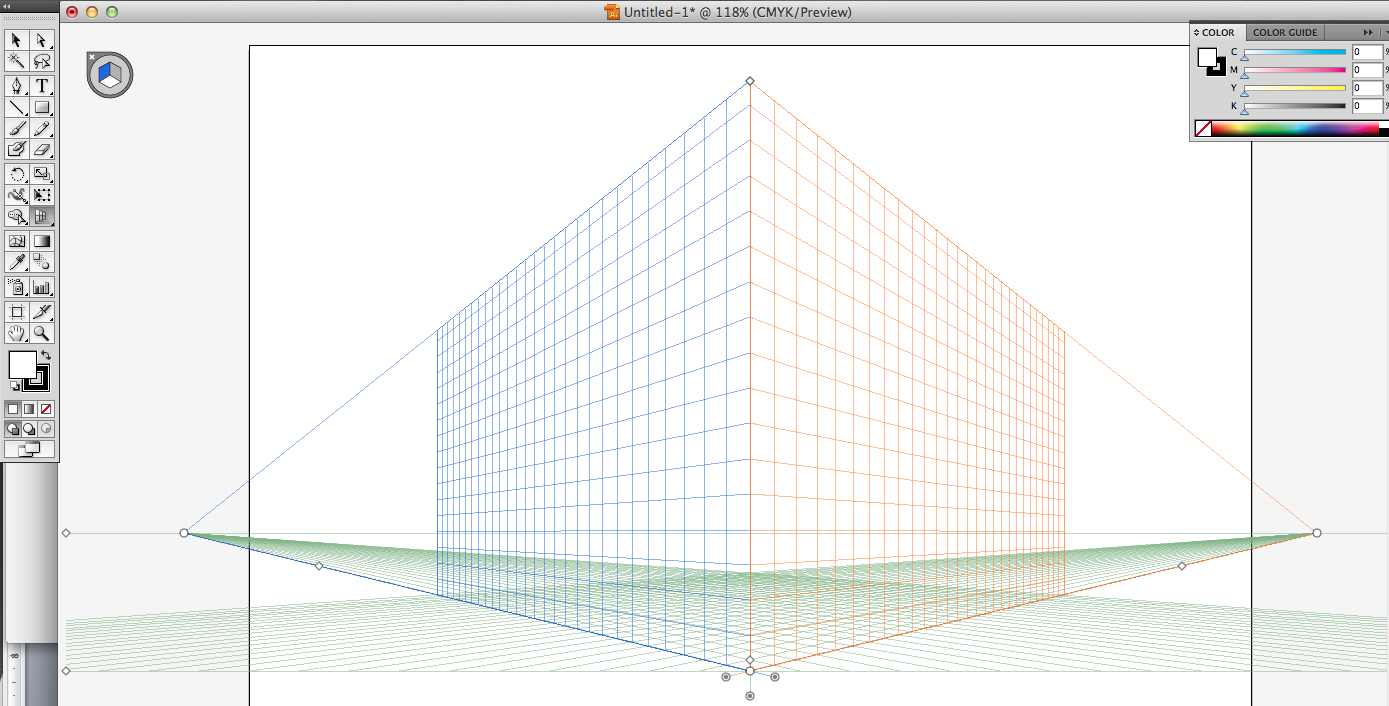This screenshot has width=1389, height=706.
Task: Select the Pen tool
Action: pos(17,86)
